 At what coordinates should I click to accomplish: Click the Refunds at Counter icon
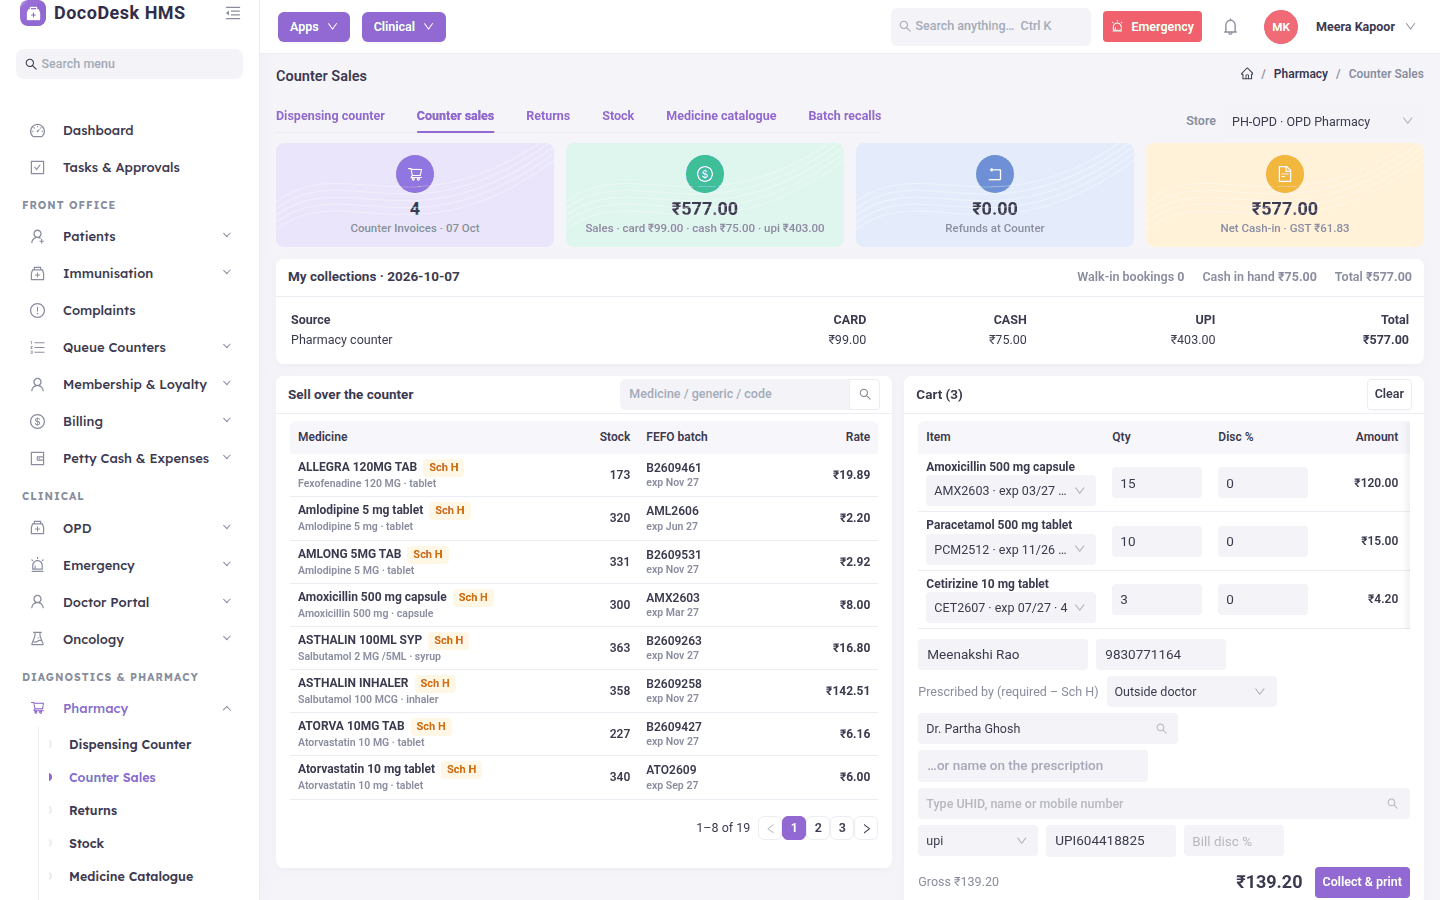[x=995, y=174]
